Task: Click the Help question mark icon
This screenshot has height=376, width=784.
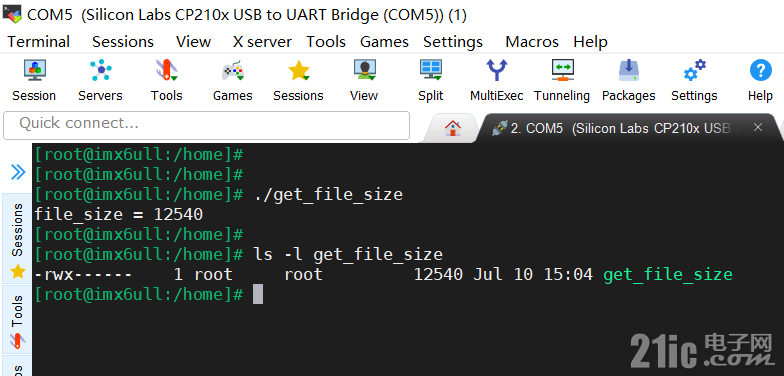Action: [x=760, y=70]
